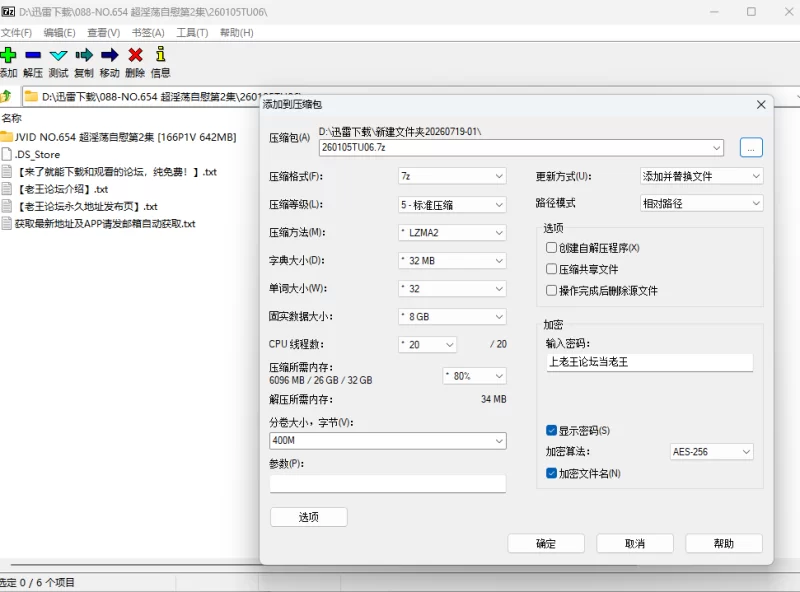Click the 【老王论坛介绍】.txt file icon

pyautogui.click(x=7, y=189)
